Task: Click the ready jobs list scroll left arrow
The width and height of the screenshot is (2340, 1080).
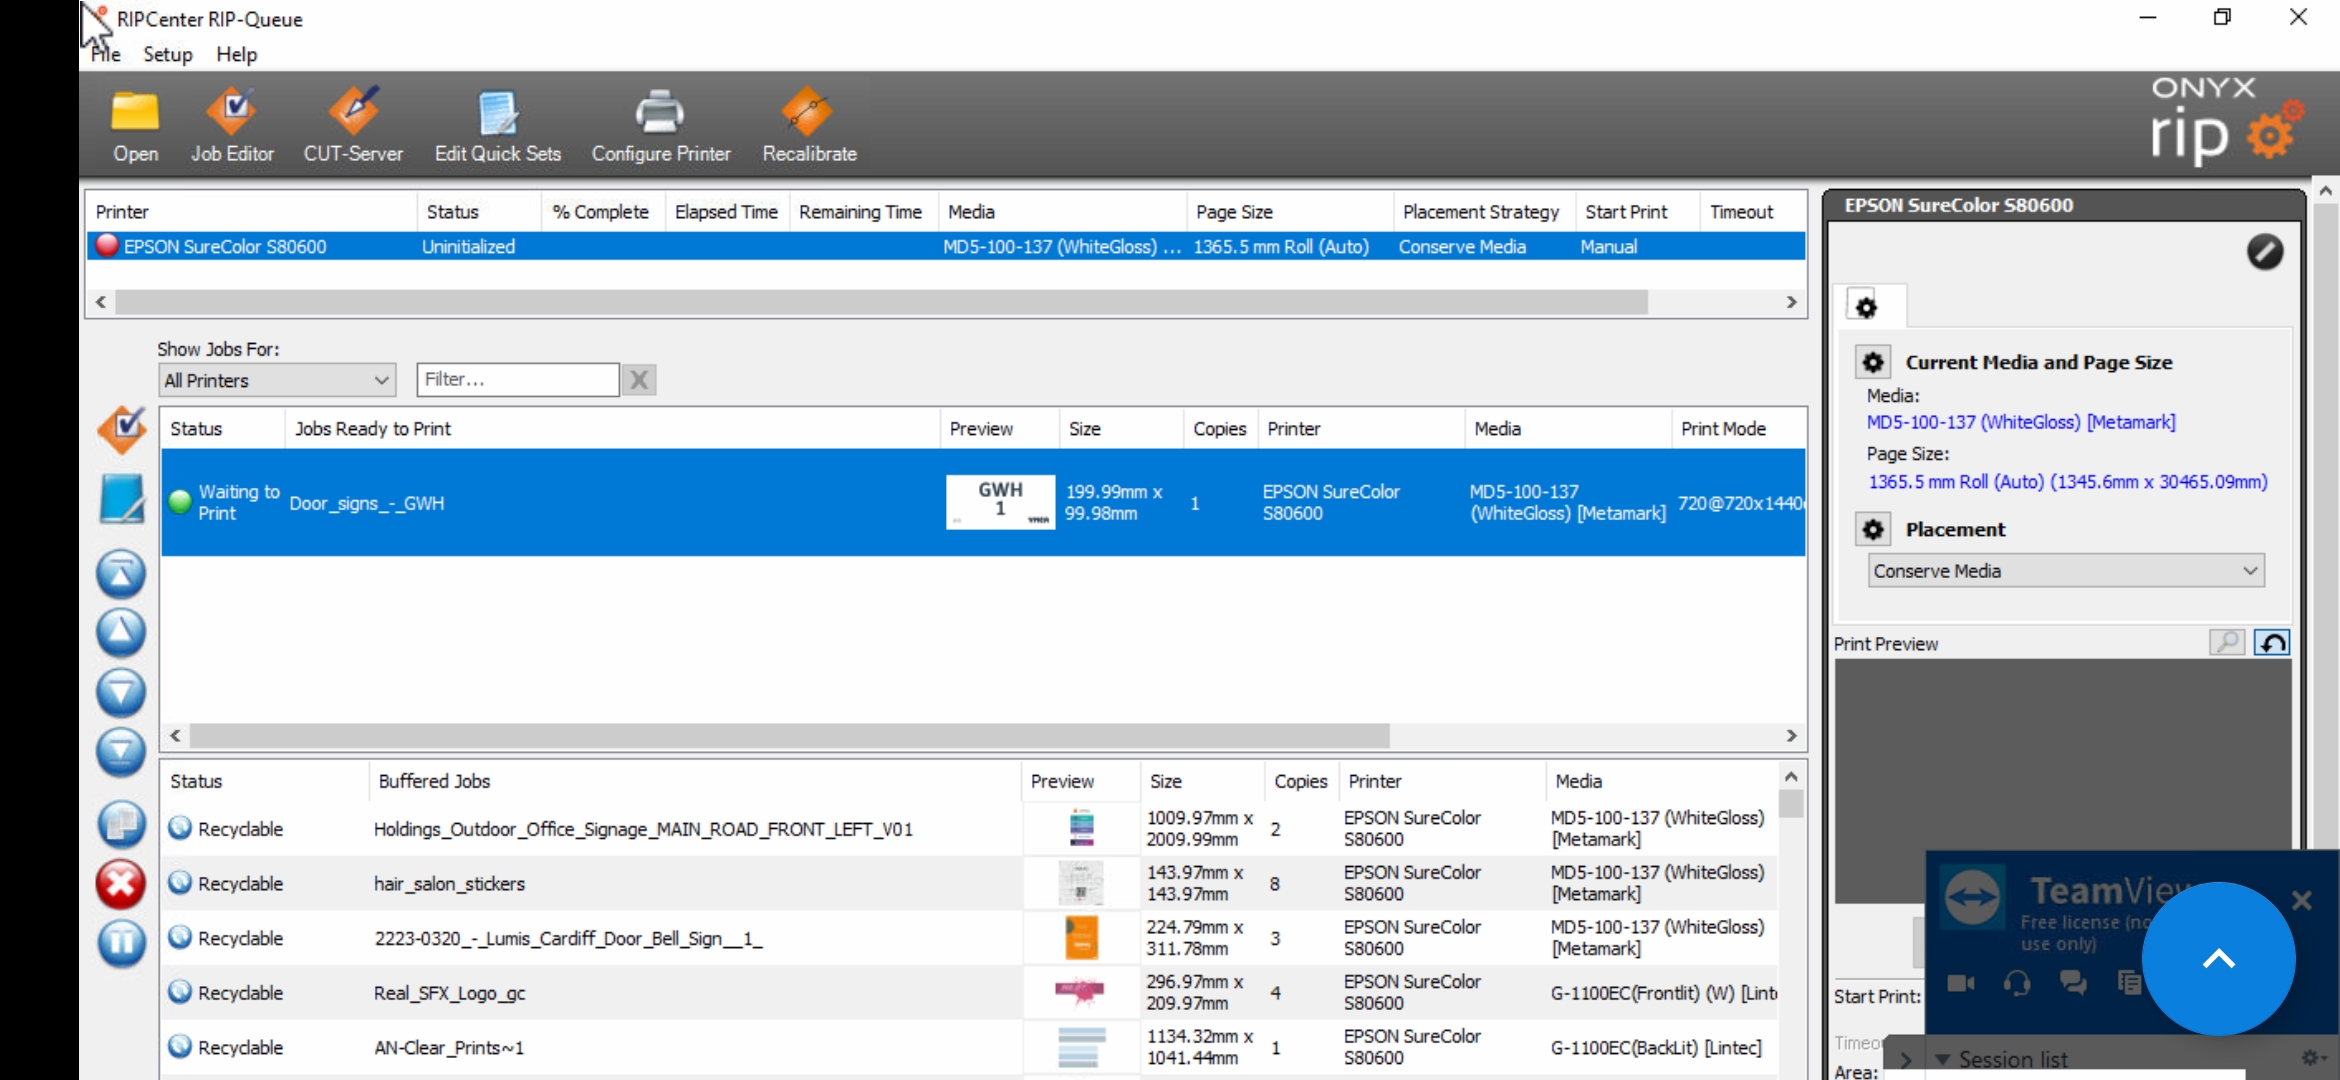Action: click(x=175, y=736)
